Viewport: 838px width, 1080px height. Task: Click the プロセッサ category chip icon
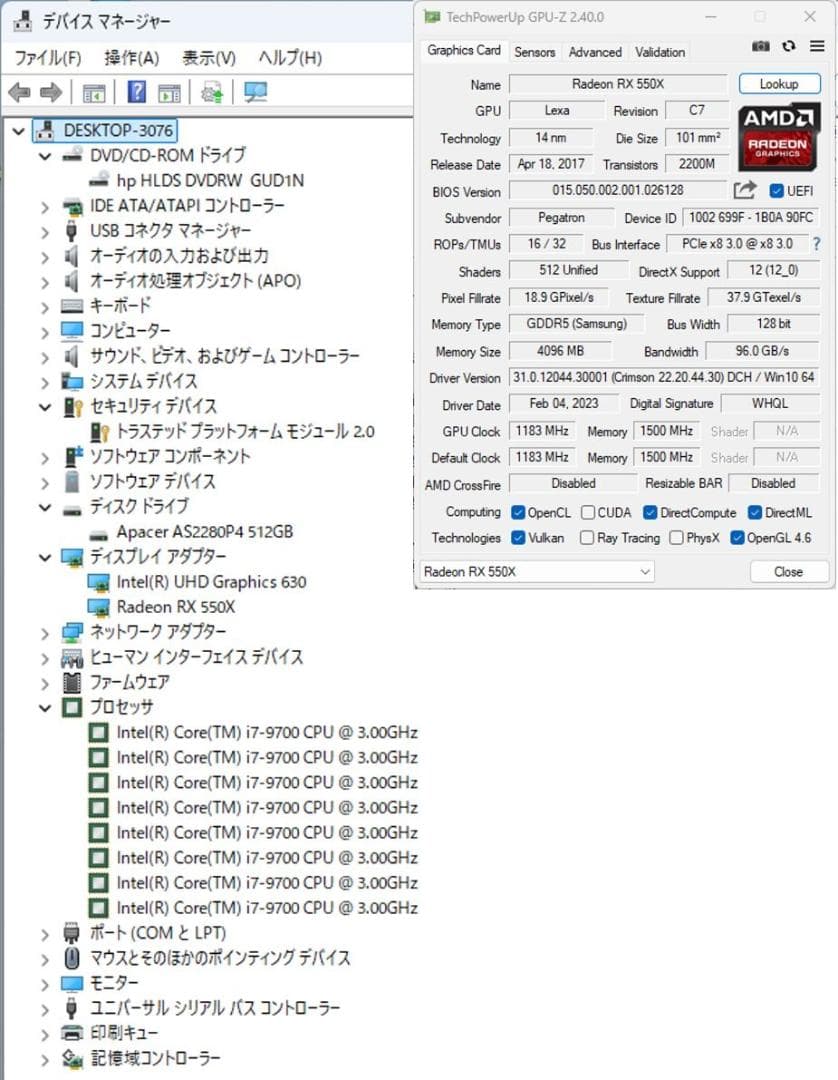[72, 707]
